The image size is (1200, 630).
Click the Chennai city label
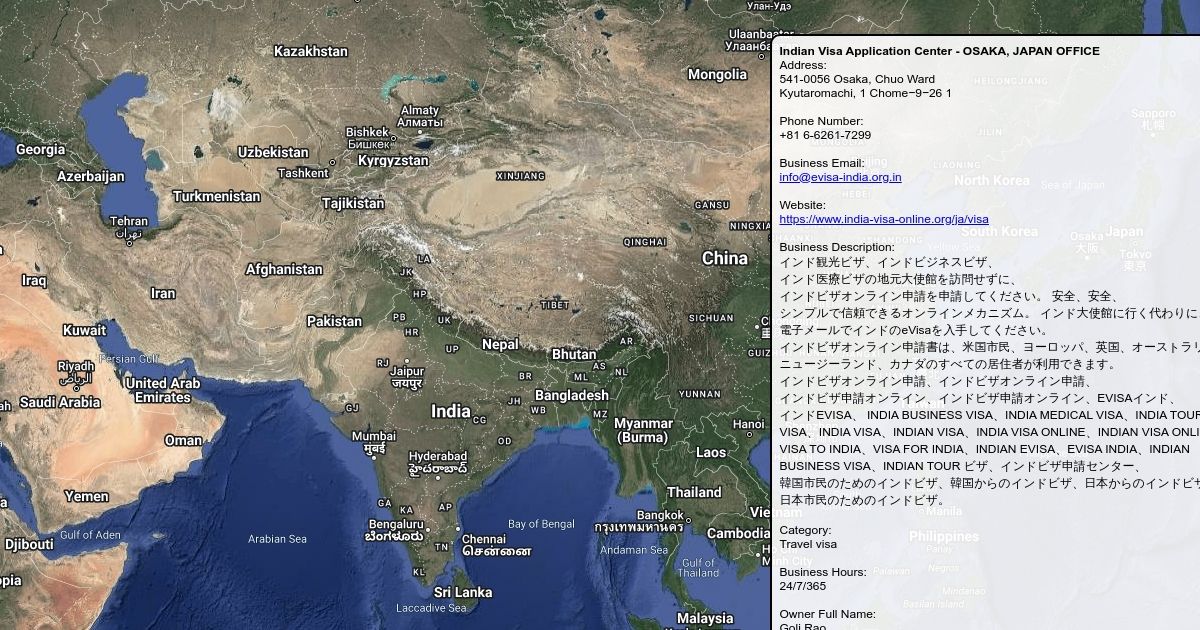tap(497, 544)
